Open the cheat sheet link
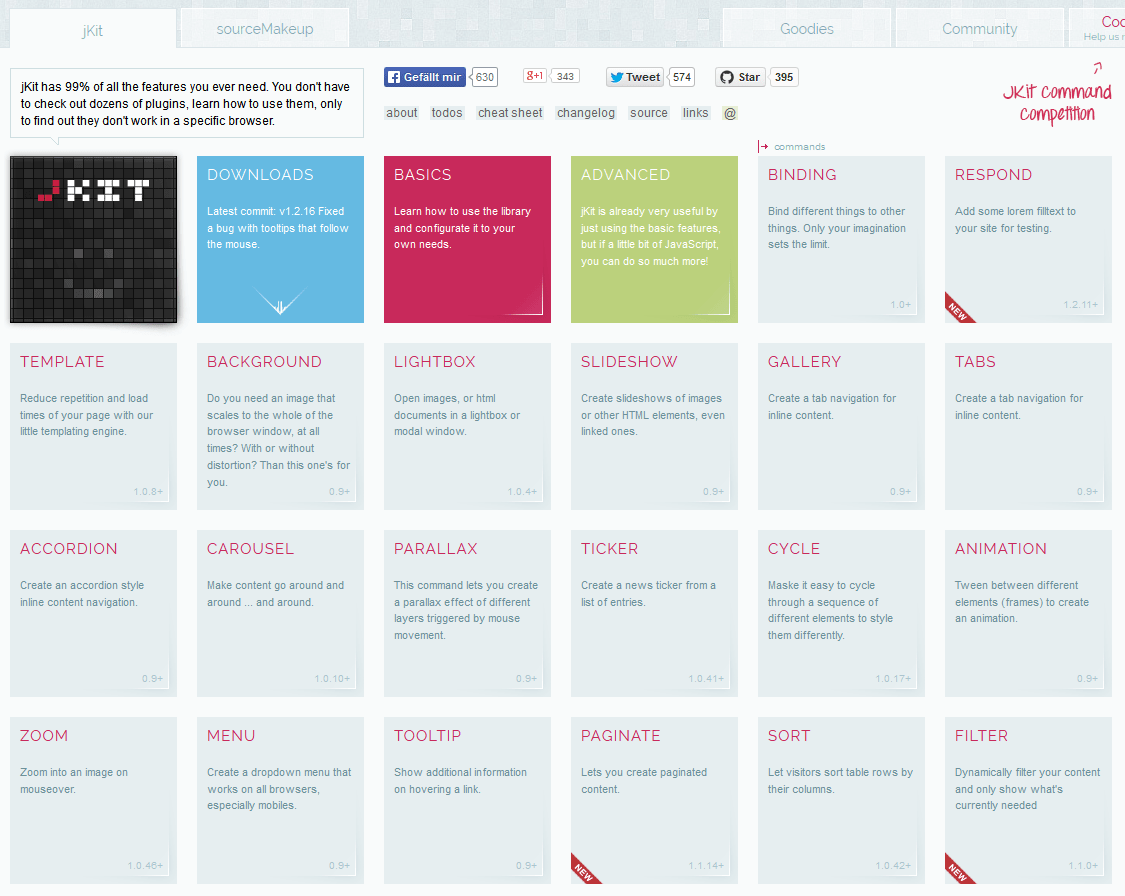Image resolution: width=1125 pixels, height=896 pixels. pyautogui.click(x=509, y=113)
